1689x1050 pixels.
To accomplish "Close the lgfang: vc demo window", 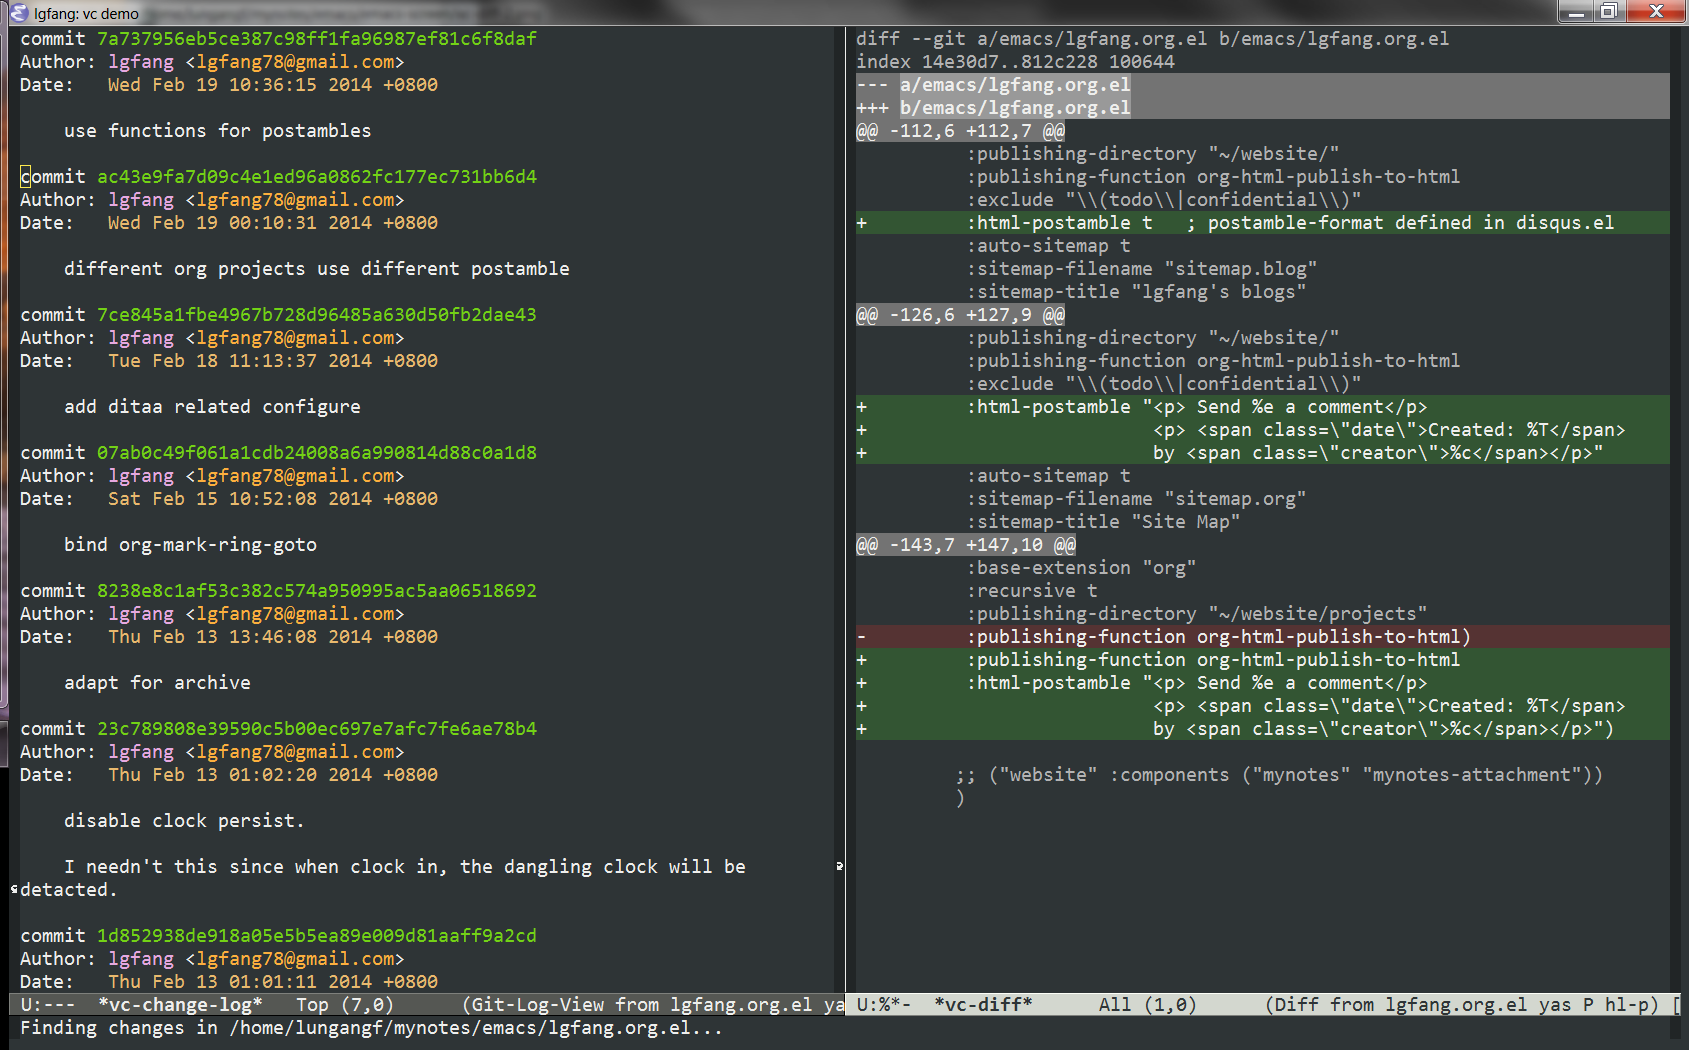I will point(1656,12).
